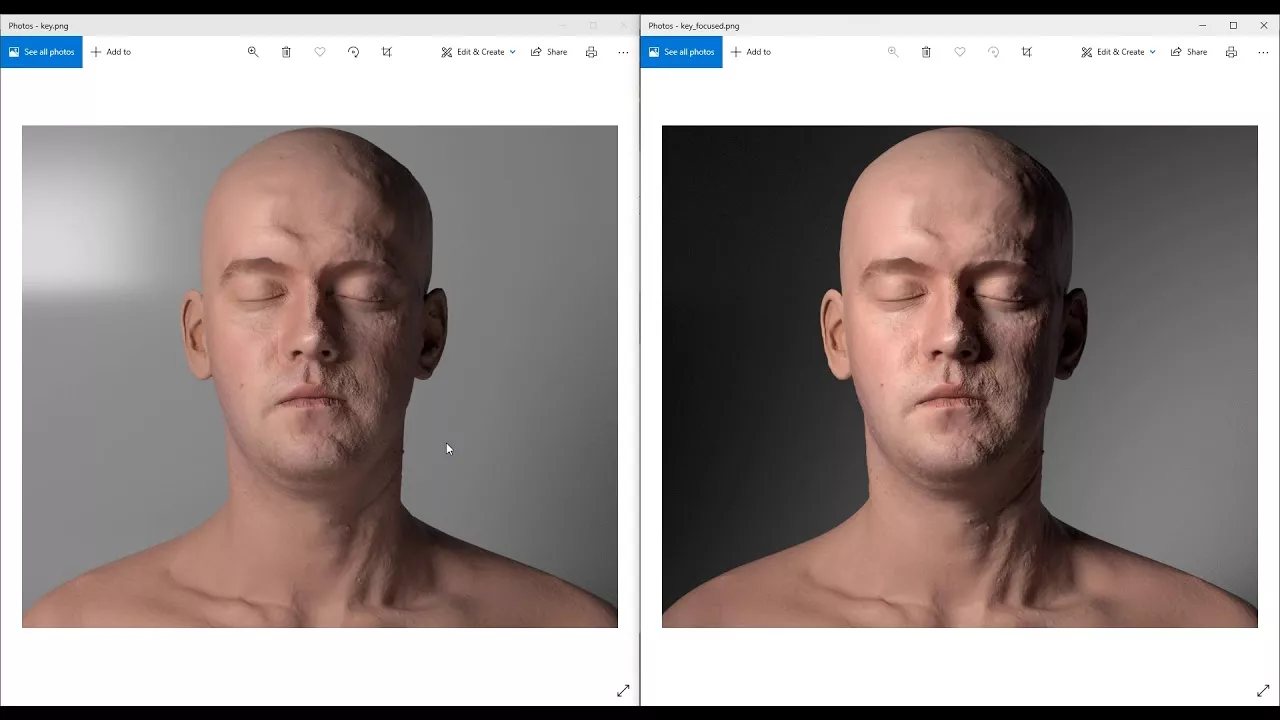
Task: Toggle favorite heart on key_focused.png
Action: click(x=960, y=52)
